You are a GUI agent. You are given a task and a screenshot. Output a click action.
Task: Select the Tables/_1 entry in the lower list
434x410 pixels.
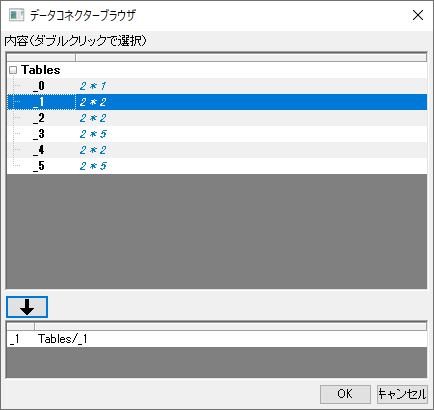coord(217,339)
